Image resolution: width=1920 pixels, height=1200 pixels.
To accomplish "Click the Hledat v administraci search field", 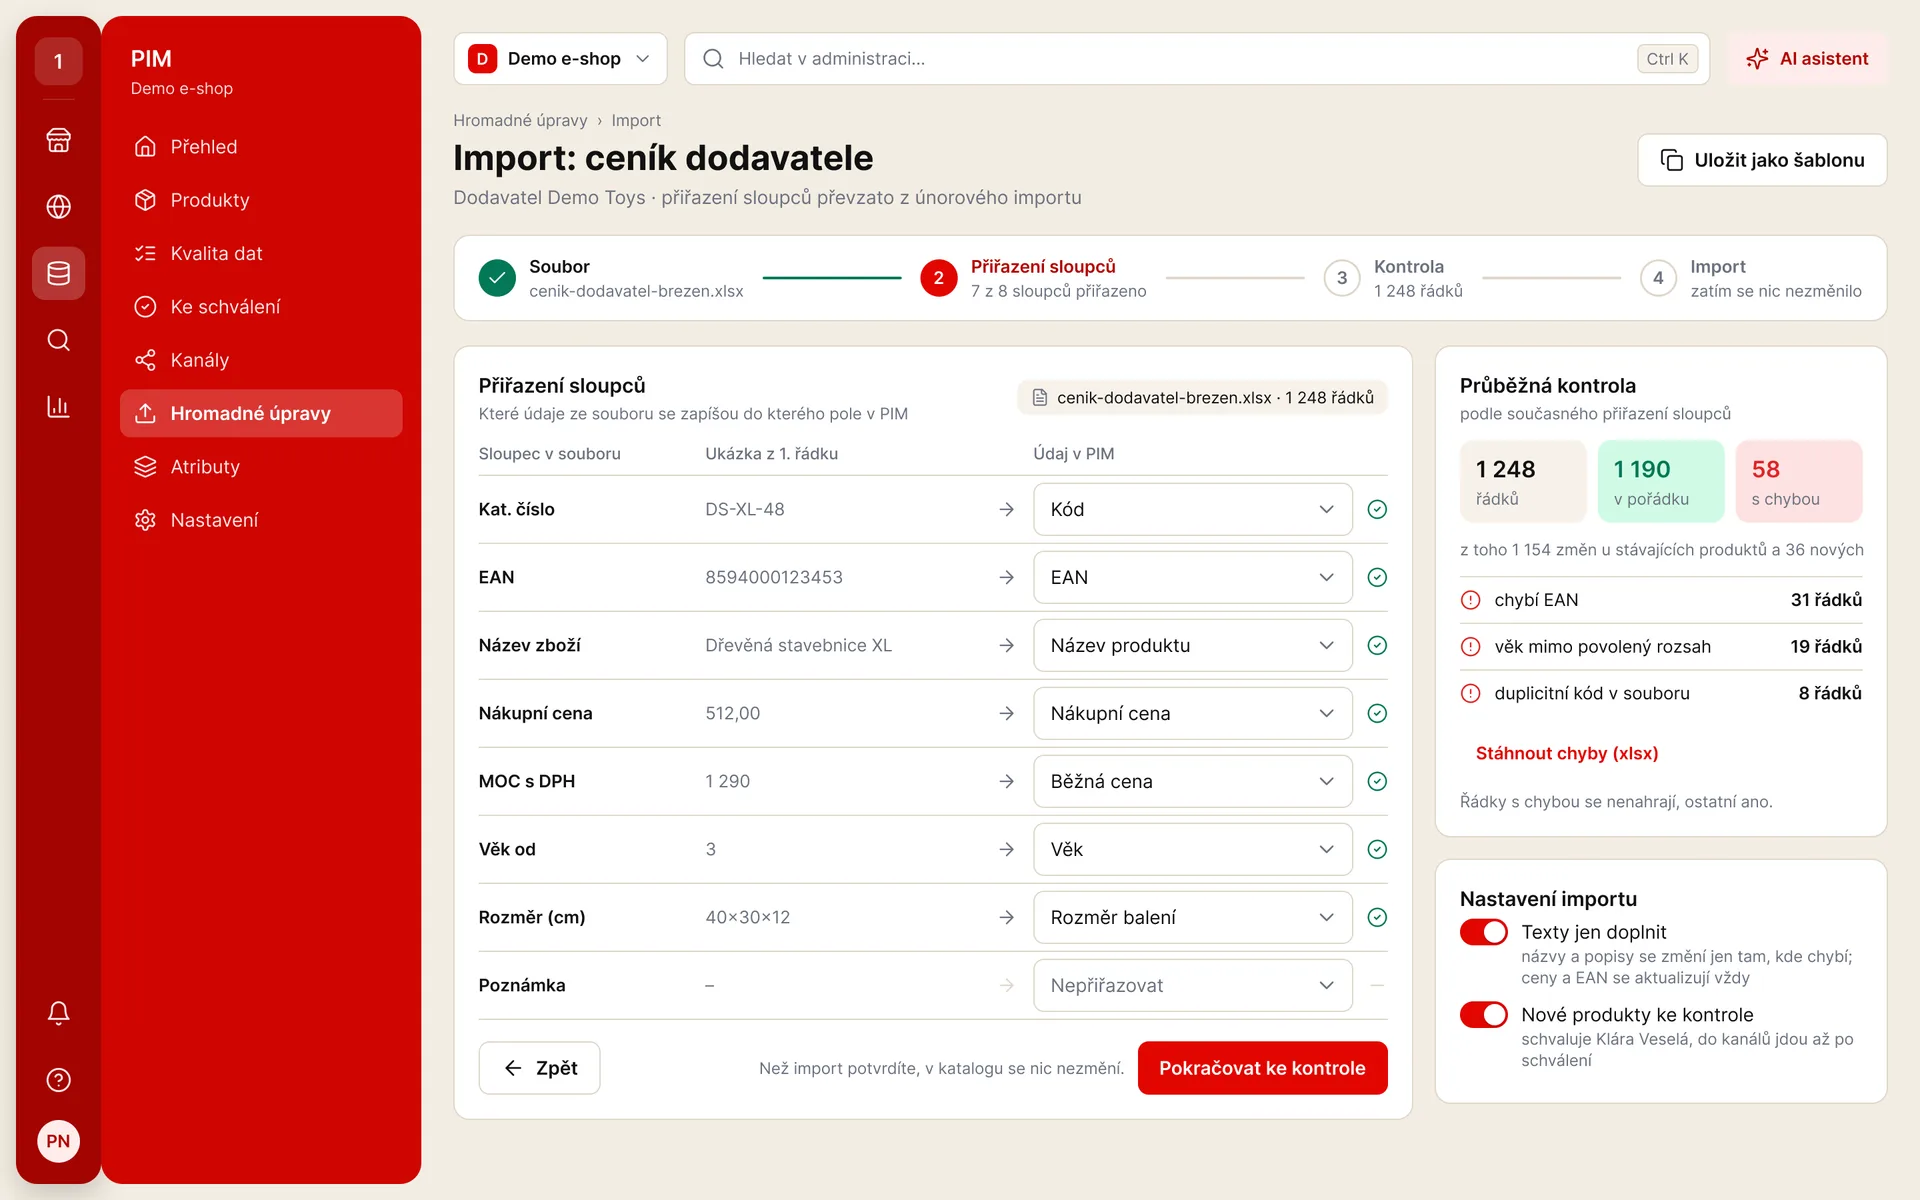I will click(x=1196, y=59).
